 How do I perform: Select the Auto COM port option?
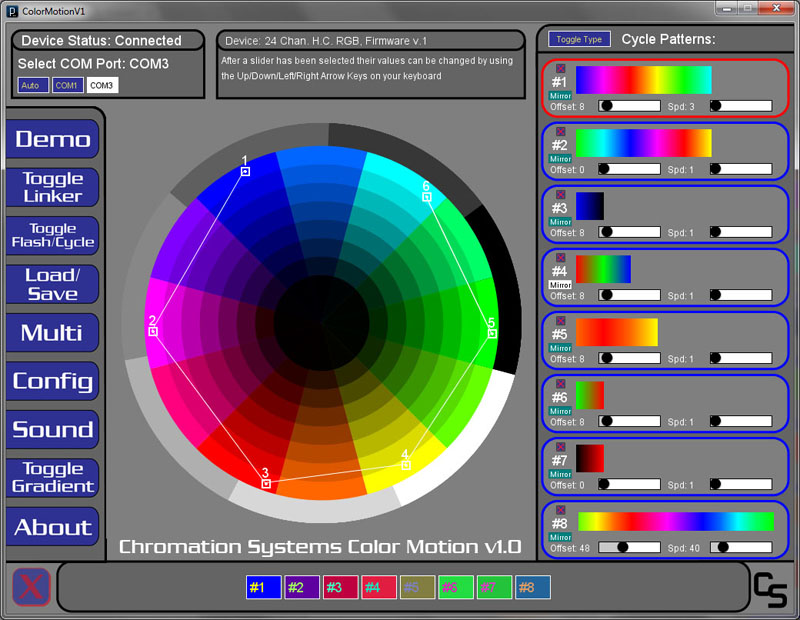[33, 85]
